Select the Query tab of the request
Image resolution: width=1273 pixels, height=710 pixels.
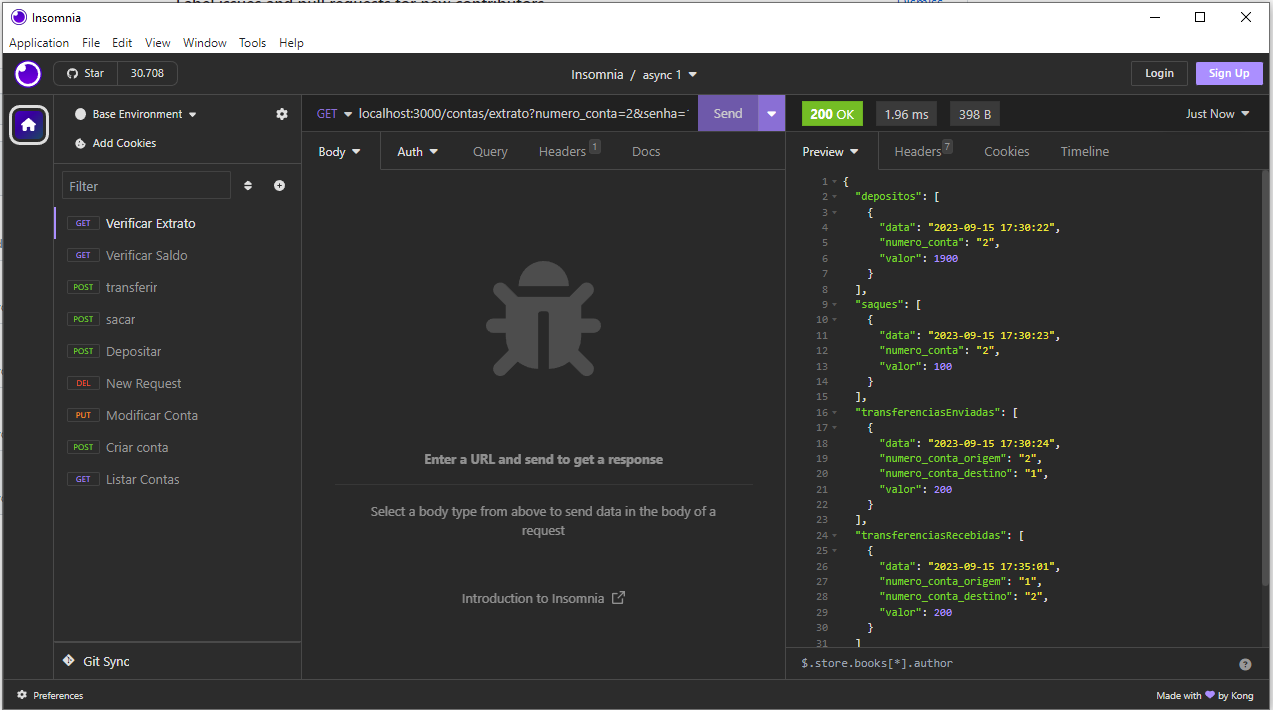[x=490, y=151]
